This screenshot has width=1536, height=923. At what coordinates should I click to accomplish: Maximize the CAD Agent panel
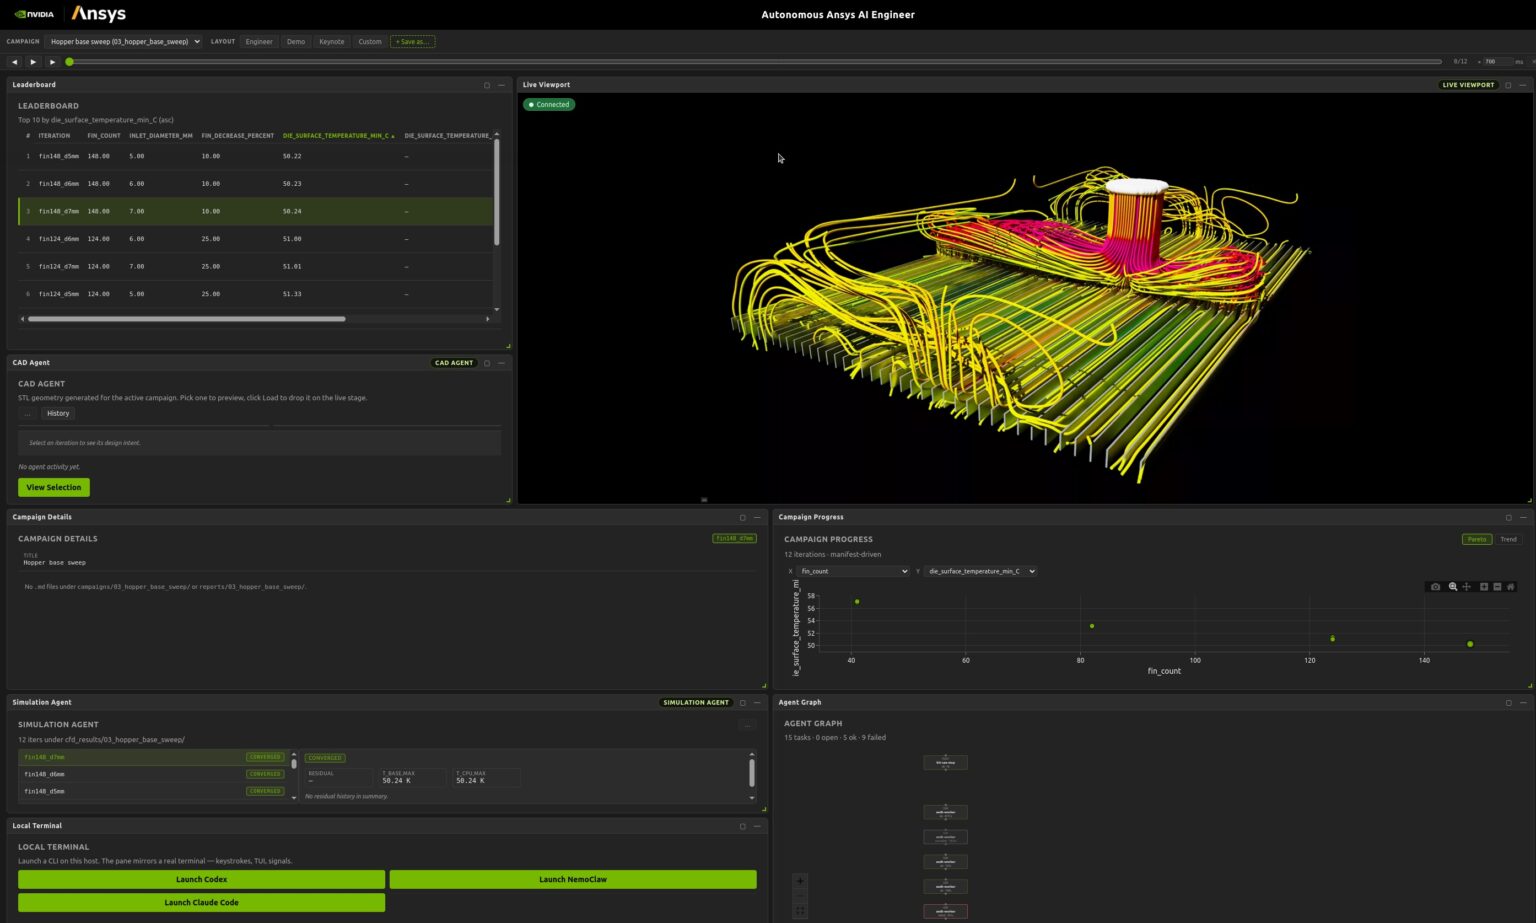[x=487, y=363]
